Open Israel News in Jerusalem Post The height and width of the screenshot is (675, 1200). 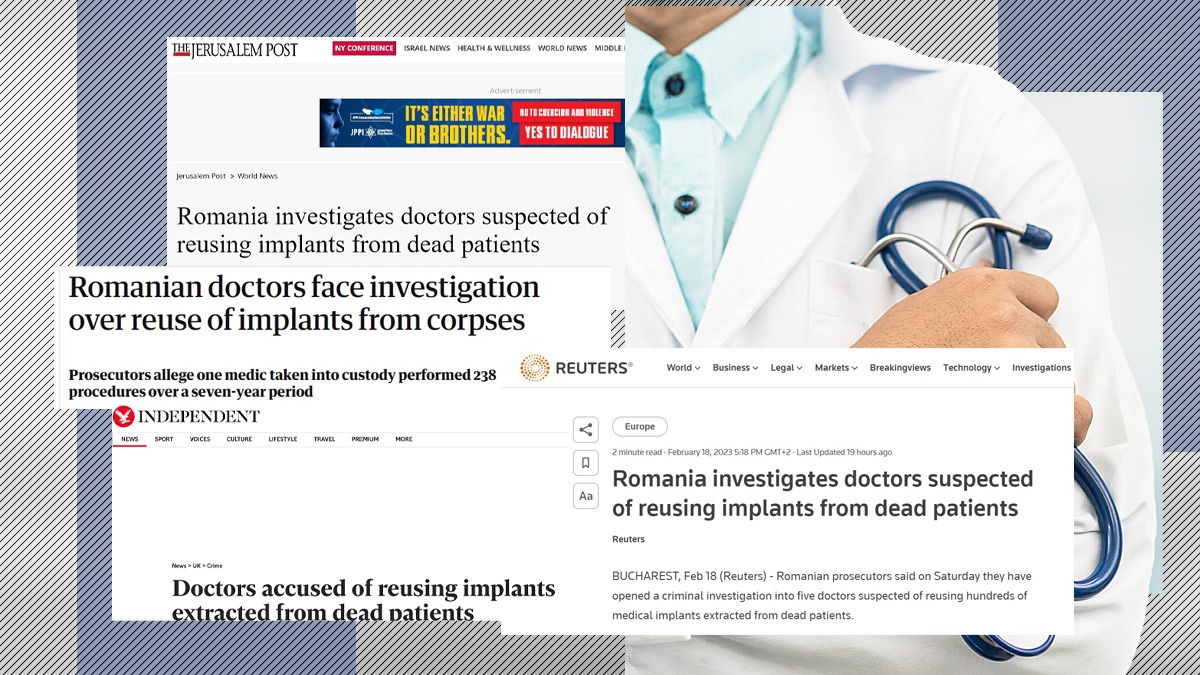[427, 48]
